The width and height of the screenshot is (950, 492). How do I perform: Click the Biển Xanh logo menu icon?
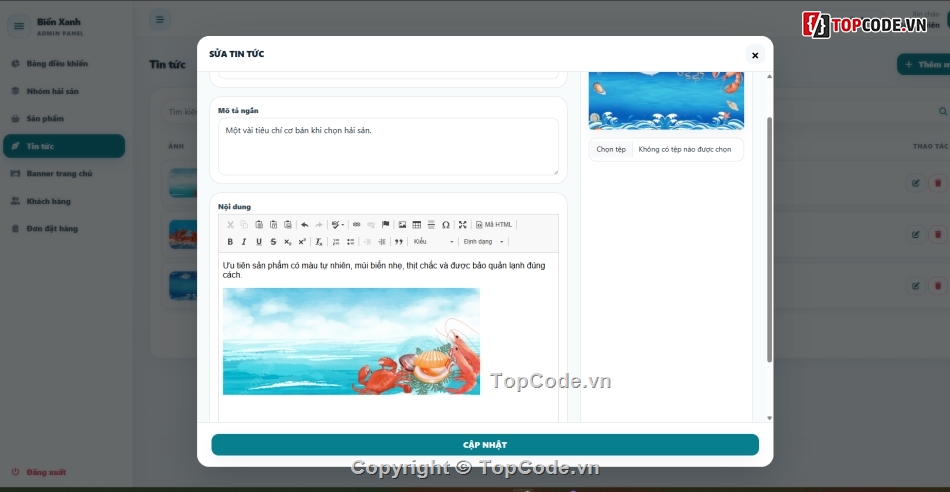[x=19, y=26]
